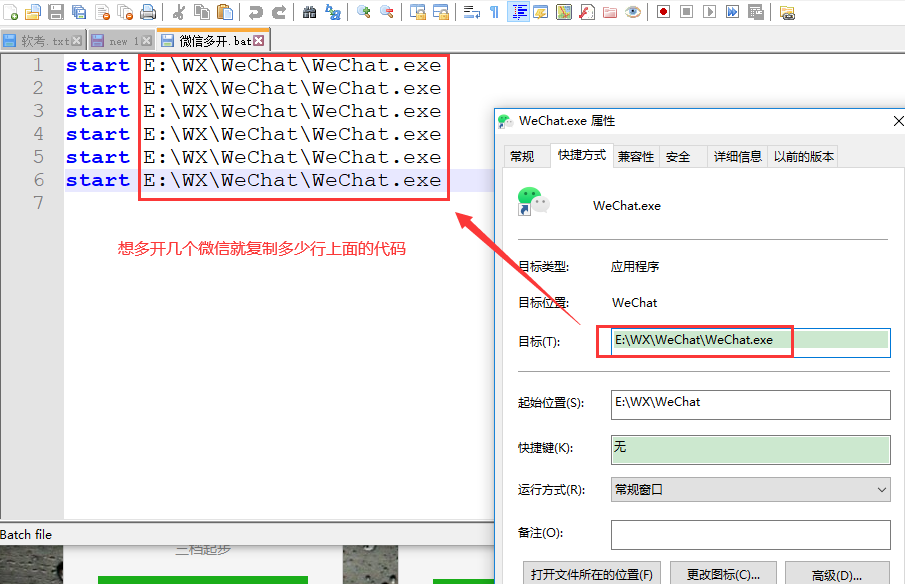Click the 起始位置(S) field
This screenshot has width=905, height=584.
click(x=750, y=405)
